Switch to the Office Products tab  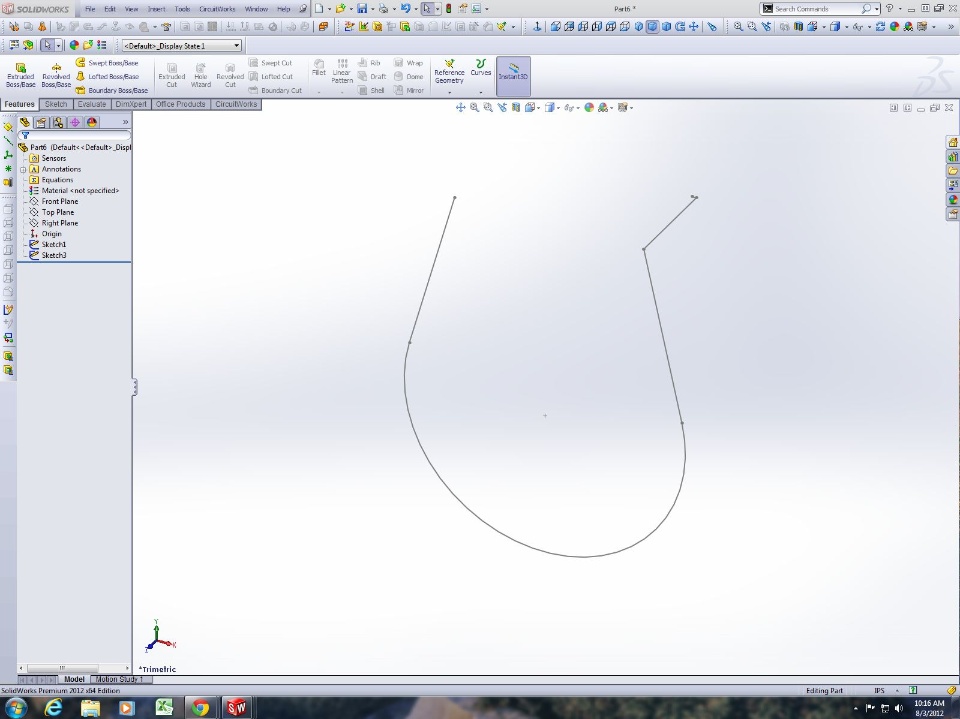(181, 104)
